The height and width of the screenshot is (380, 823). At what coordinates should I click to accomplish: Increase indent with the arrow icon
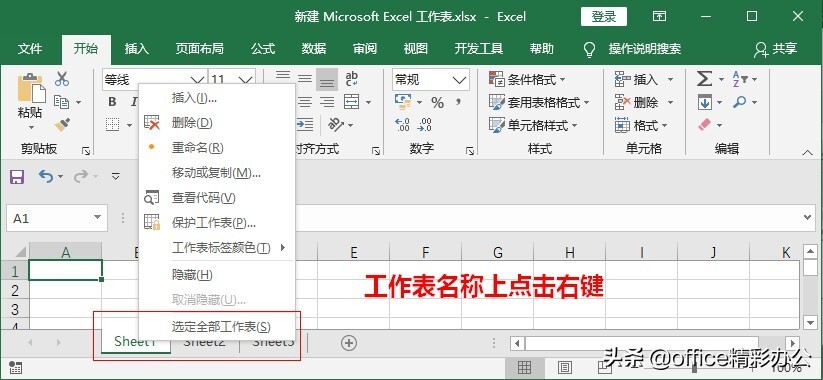[x=305, y=124]
